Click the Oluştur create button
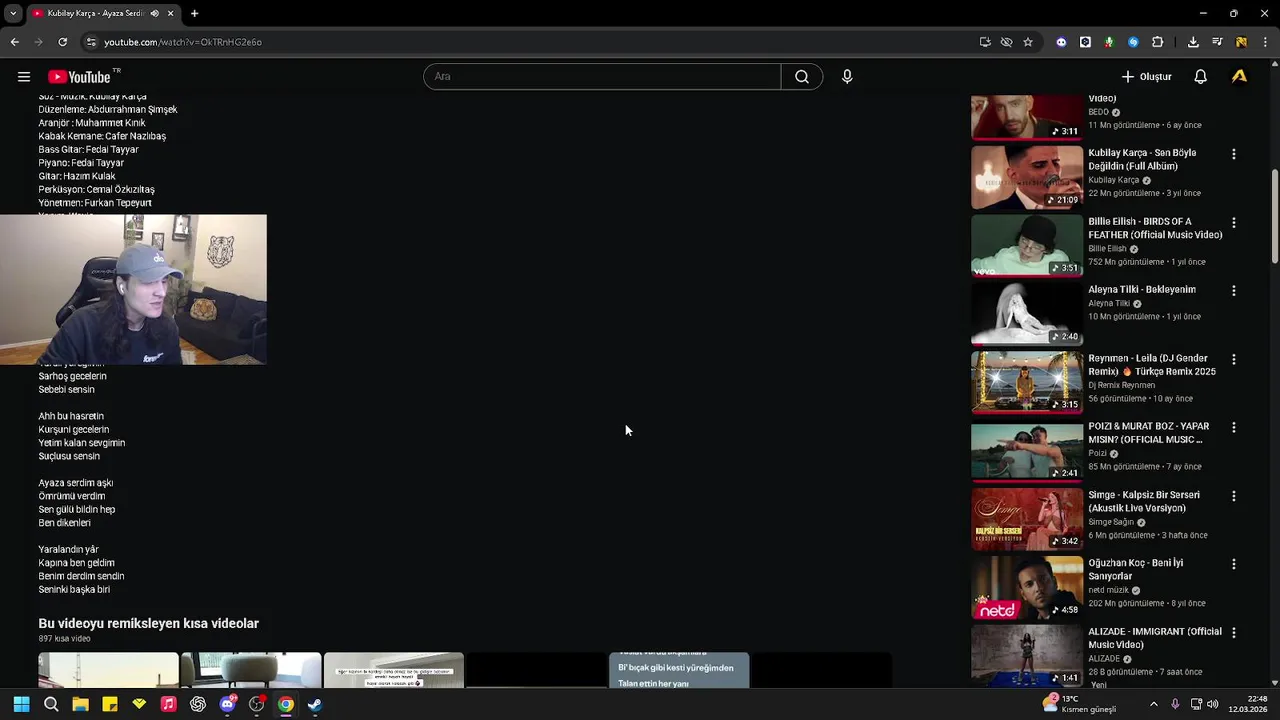Image resolution: width=1280 pixels, height=720 pixels. (x=1146, y=77)
